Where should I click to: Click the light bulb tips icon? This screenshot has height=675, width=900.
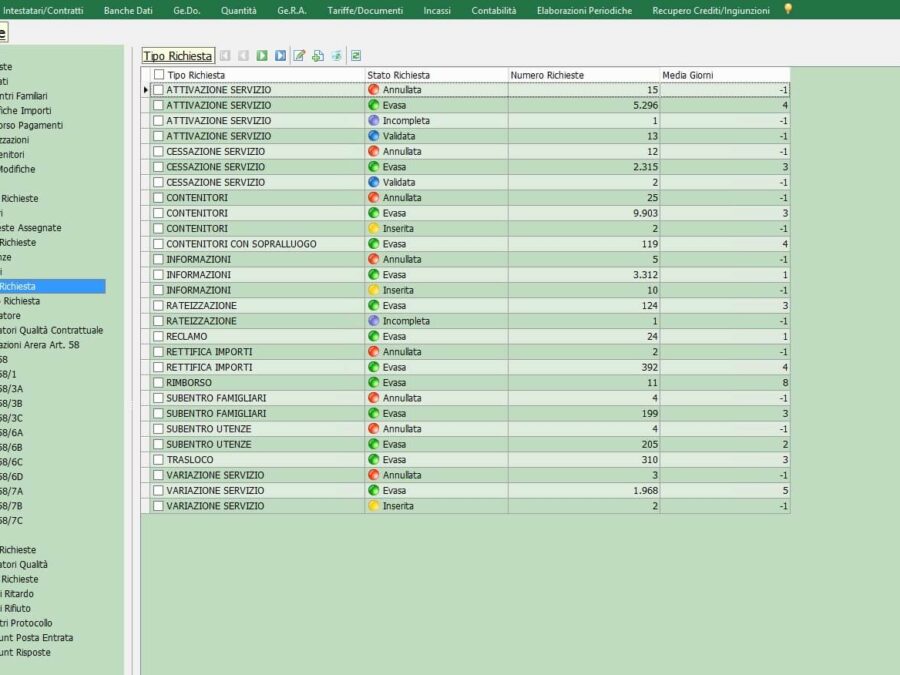(787, 10)
